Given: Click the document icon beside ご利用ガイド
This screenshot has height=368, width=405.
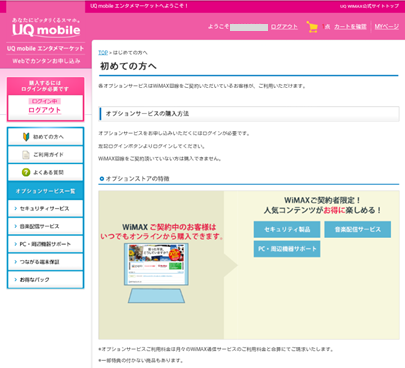Looking at the screenshot, I should tap(26, 155).
